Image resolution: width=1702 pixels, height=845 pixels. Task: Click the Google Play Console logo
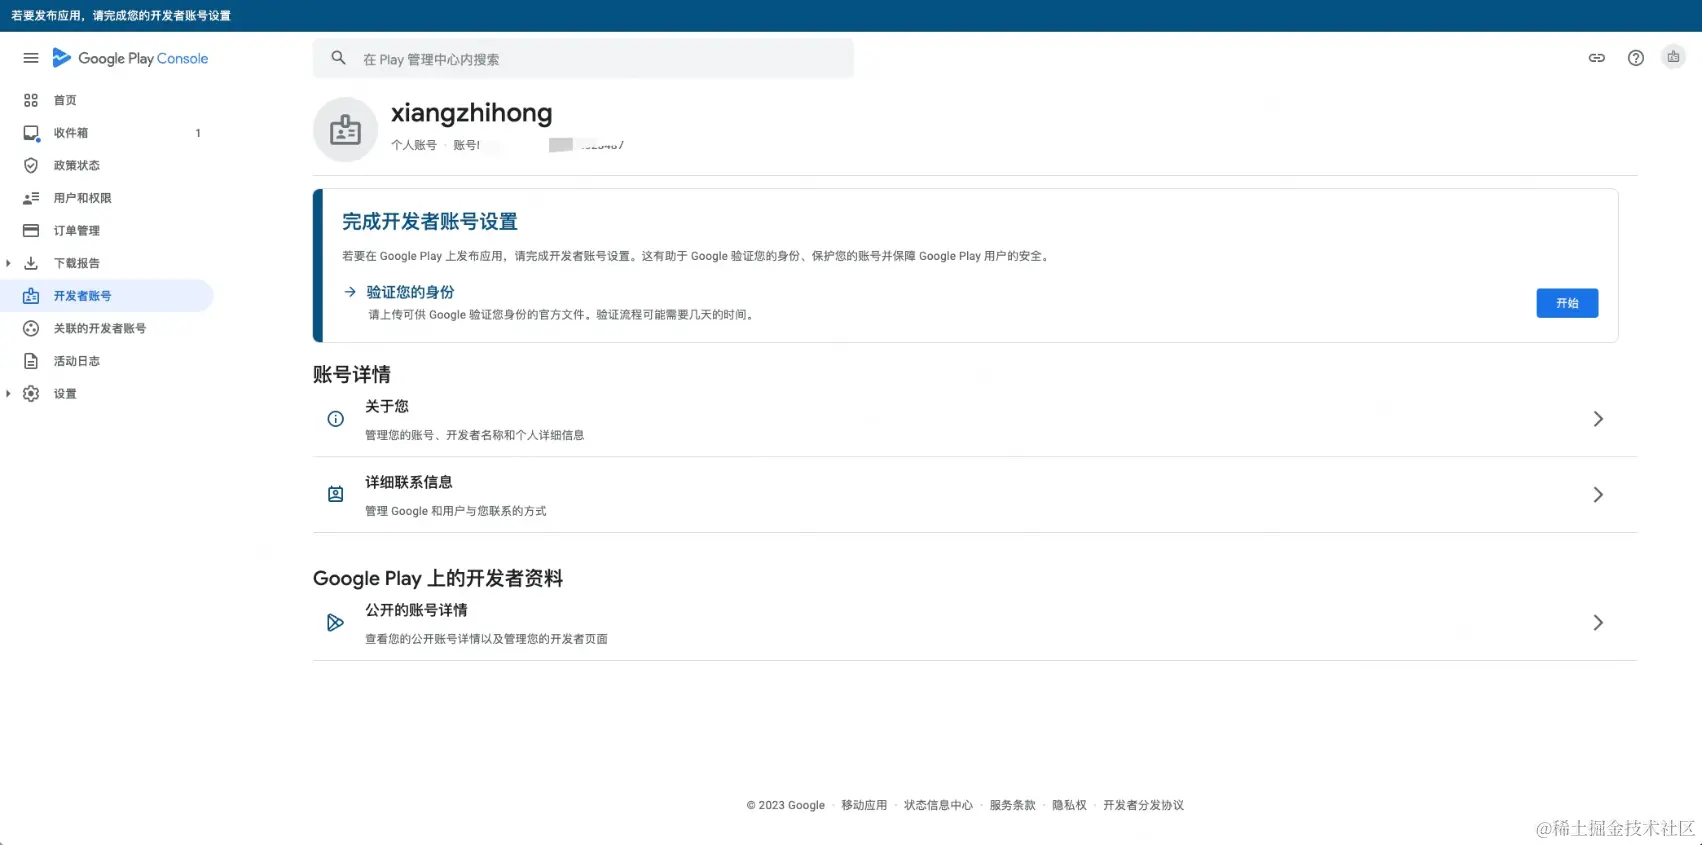[130, 58]
